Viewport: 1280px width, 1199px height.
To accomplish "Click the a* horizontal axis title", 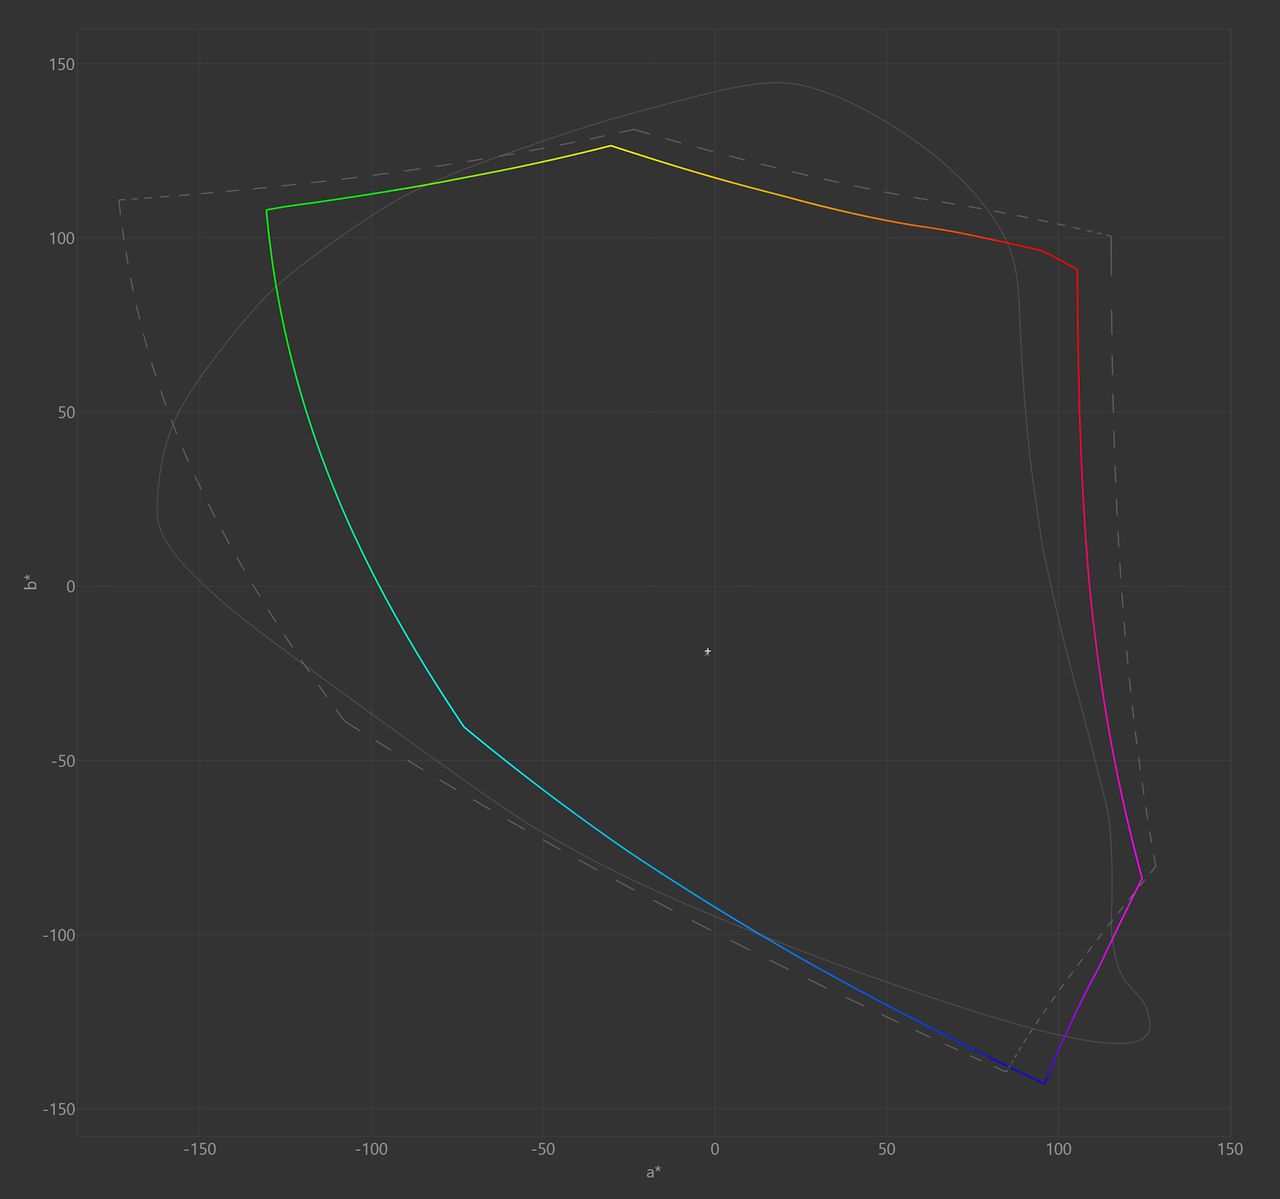I will 653,1172.
